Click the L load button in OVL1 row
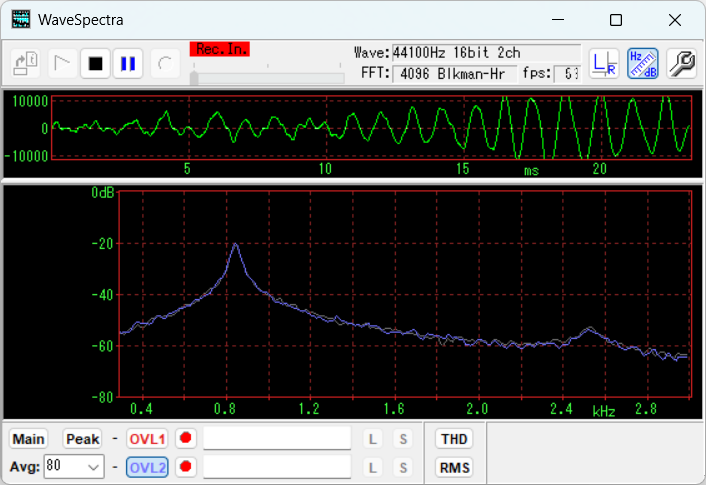Screen dimensions: 706x485 tap(372, 439)
